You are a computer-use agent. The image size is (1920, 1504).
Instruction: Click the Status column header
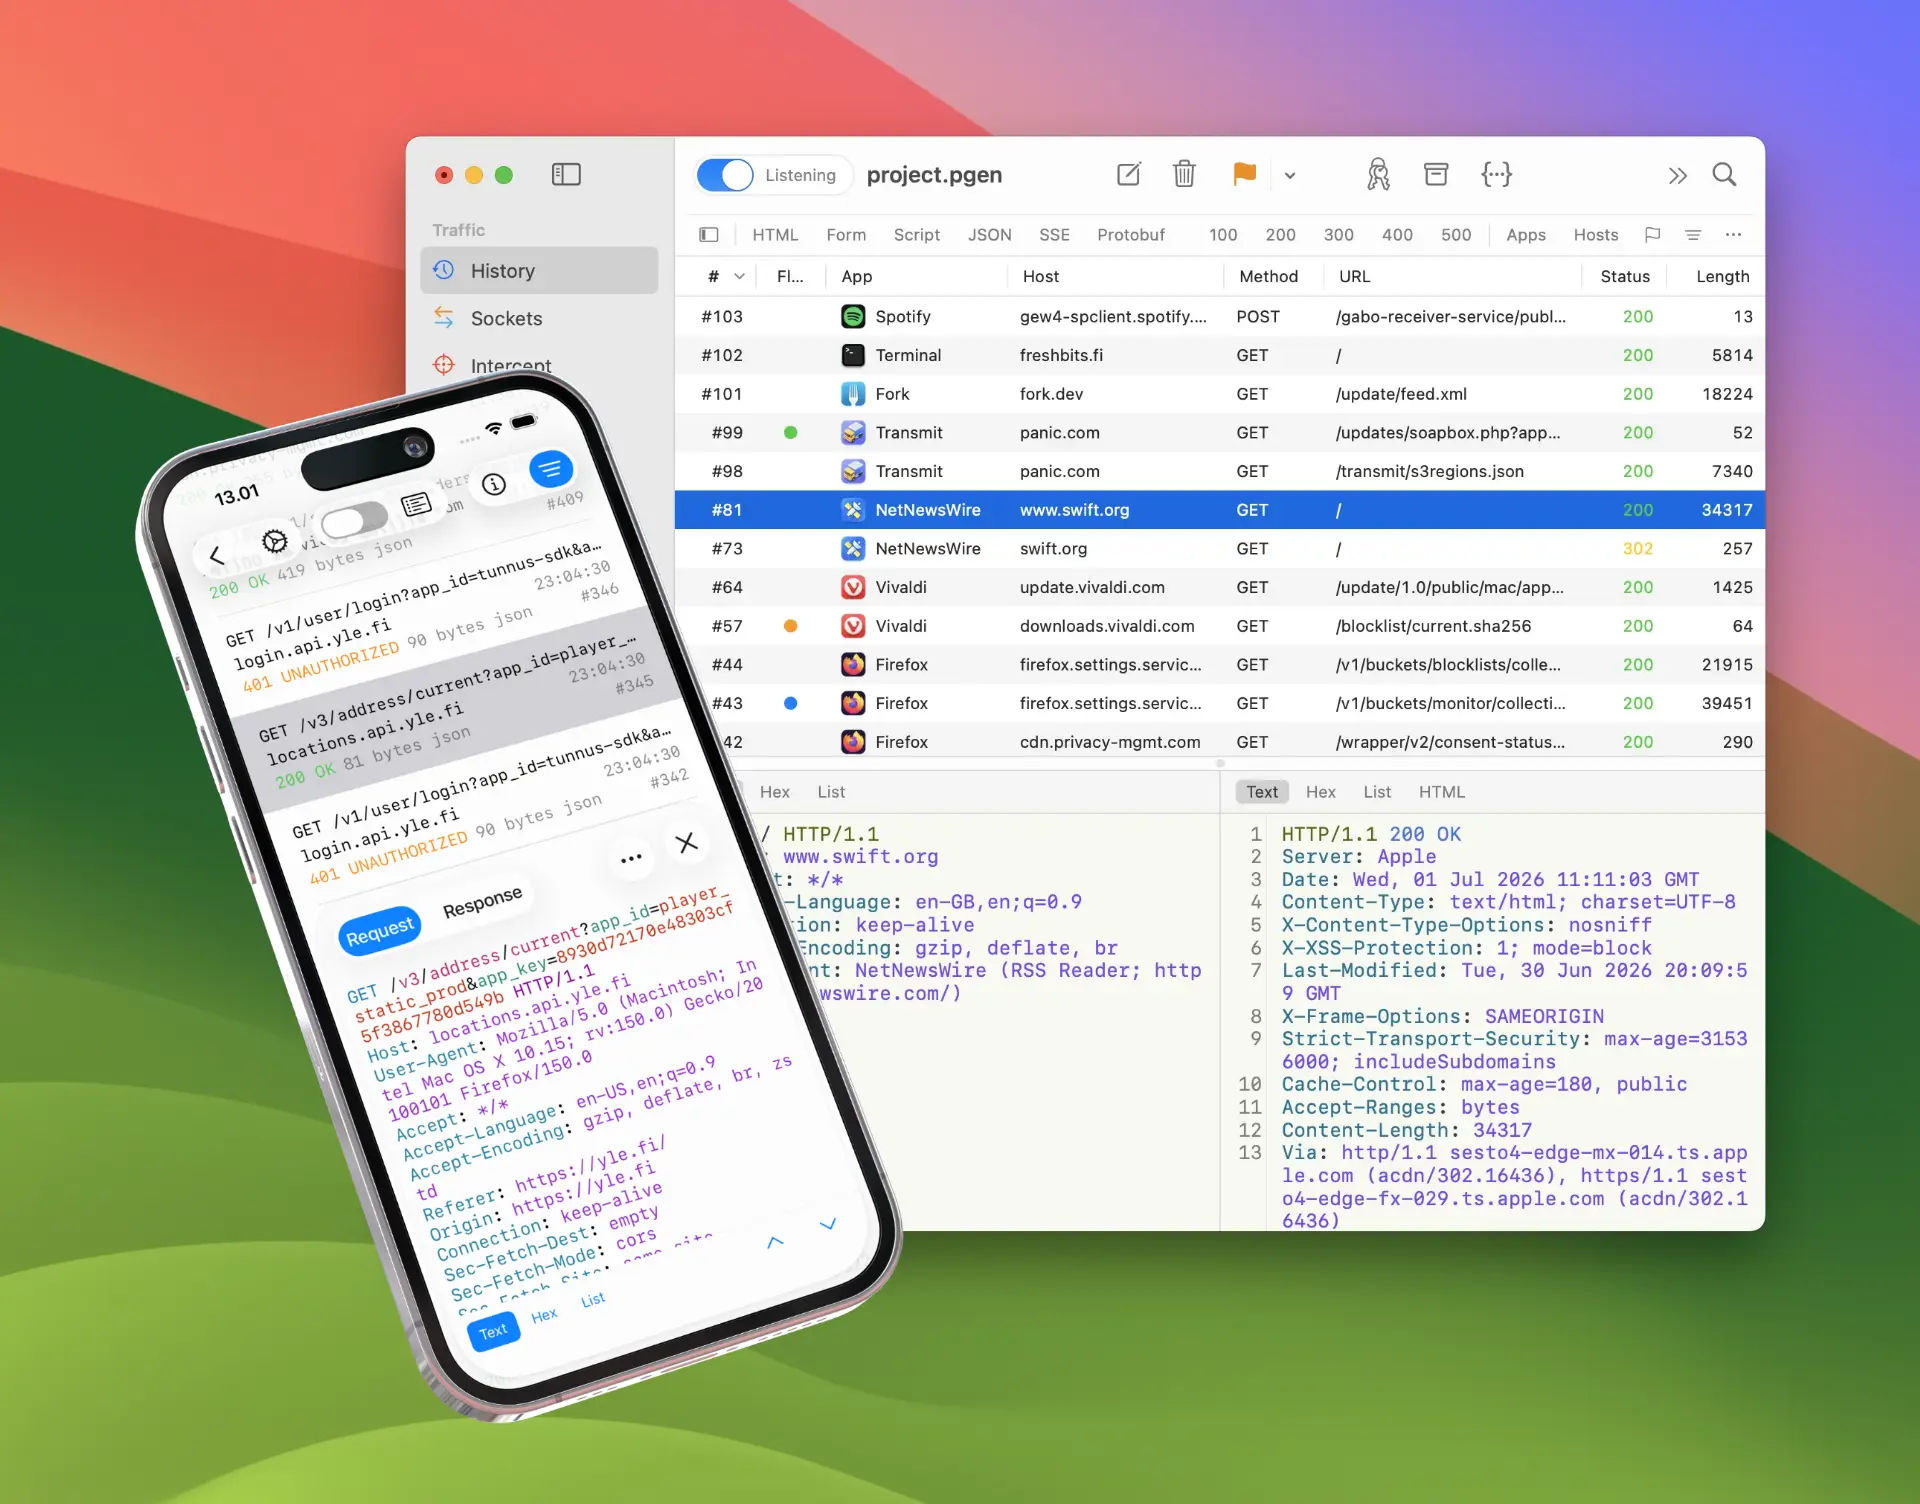pos(1624,277)
